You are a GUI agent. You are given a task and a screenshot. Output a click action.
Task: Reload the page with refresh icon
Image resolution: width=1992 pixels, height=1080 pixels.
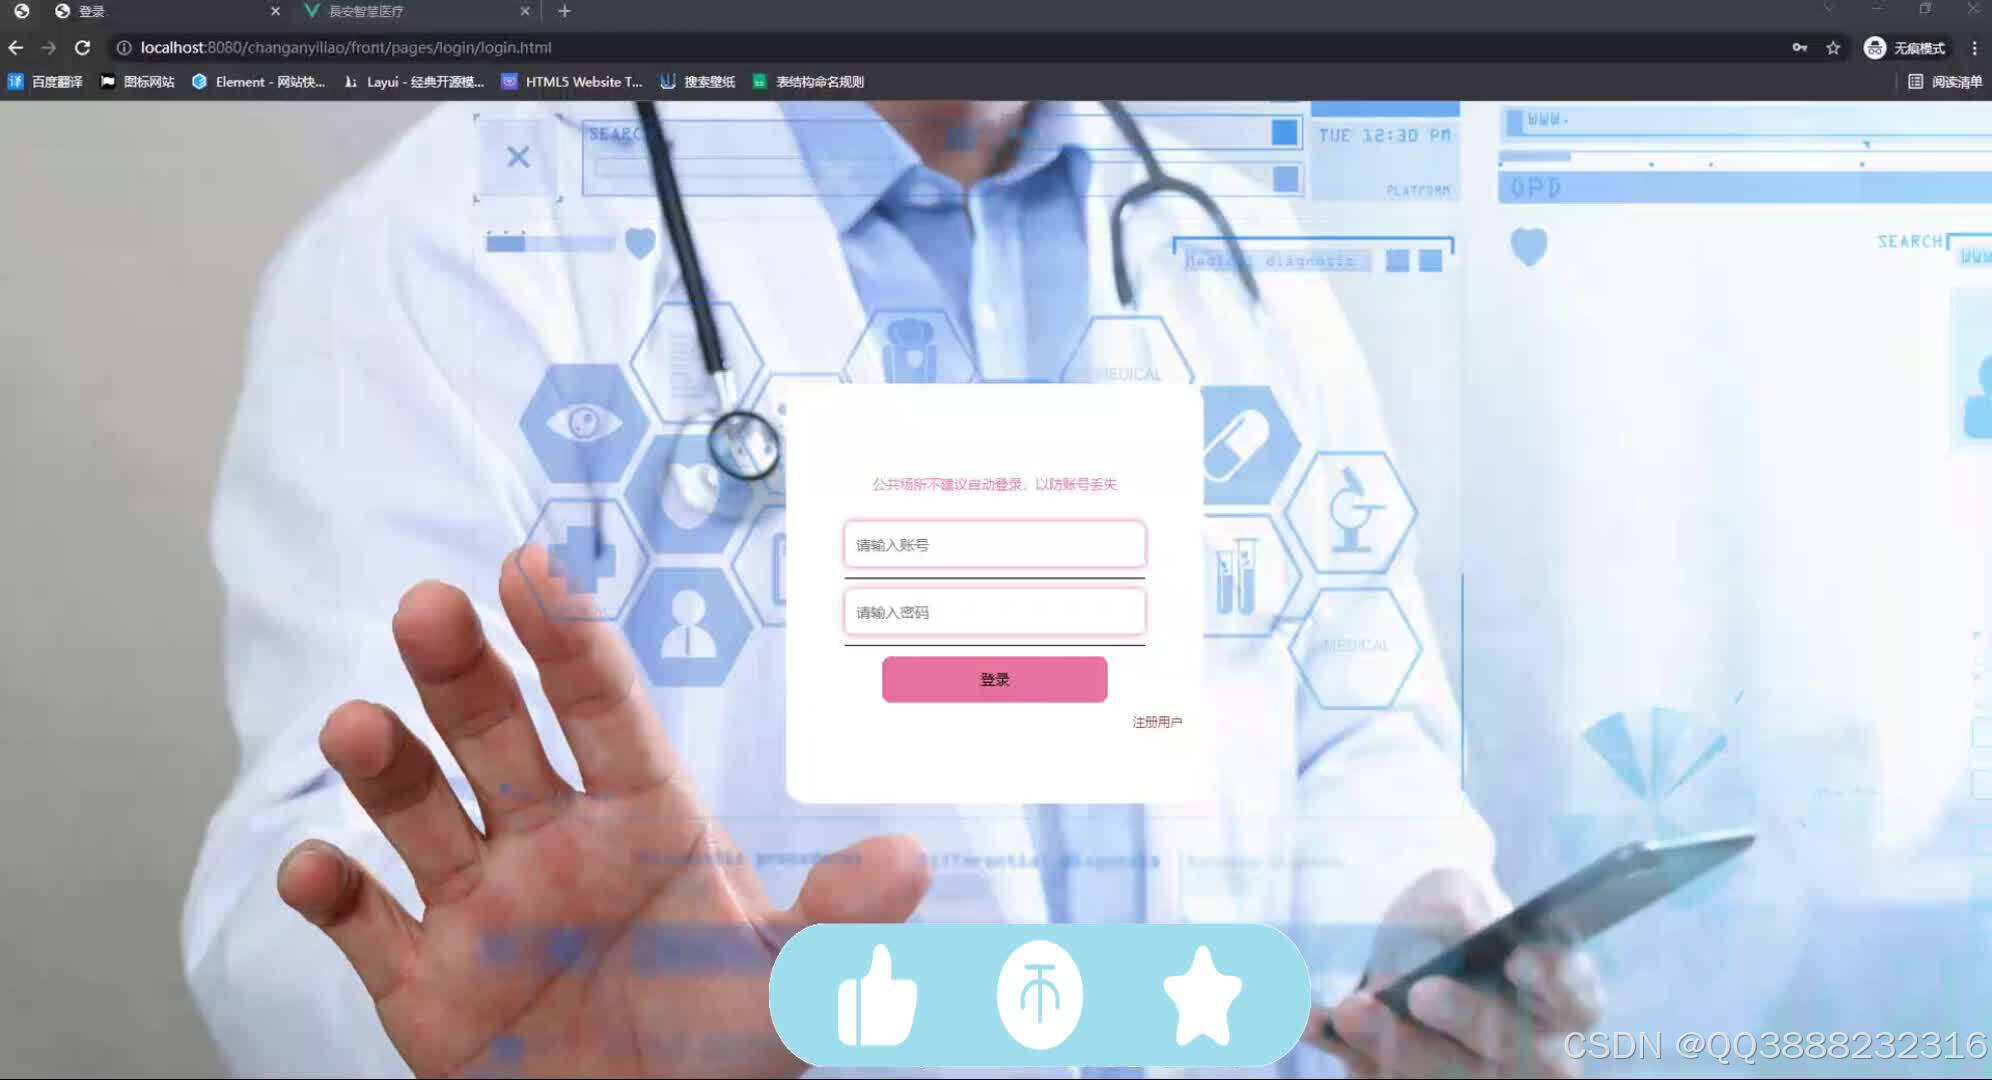(x=83, y=48)
